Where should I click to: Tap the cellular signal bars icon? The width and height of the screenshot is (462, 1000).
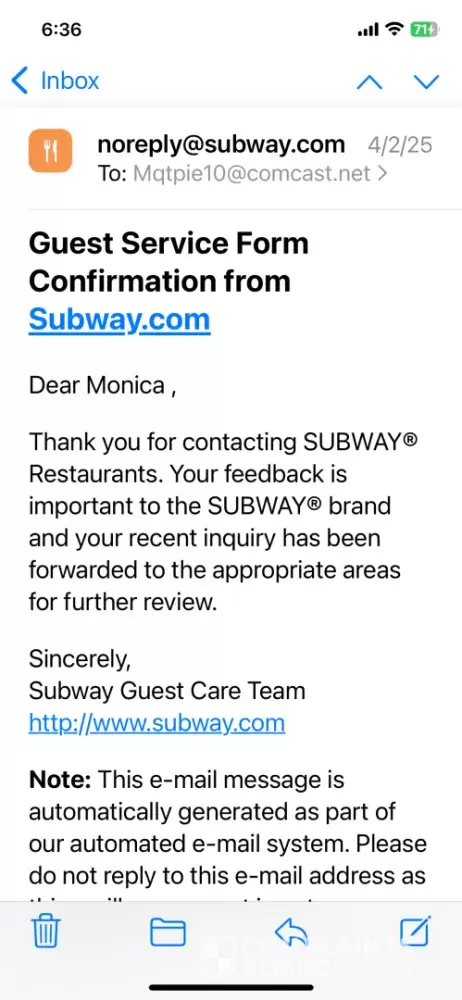click(x=368, y=30)
